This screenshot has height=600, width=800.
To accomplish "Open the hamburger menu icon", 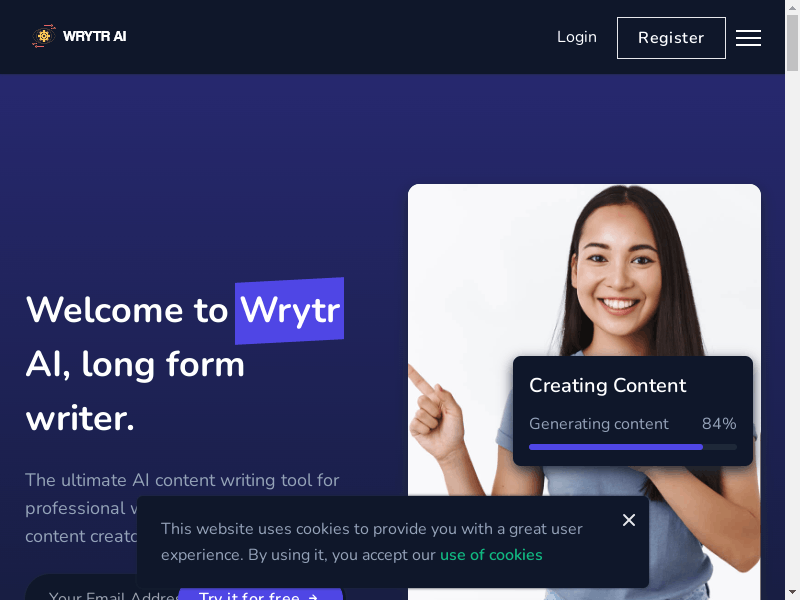I will [x=748, y=38].
